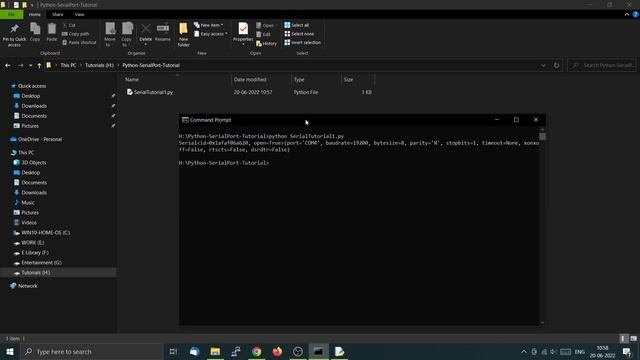
Task: Click Command Prompt title bar icon
Action: pos(185,120)
